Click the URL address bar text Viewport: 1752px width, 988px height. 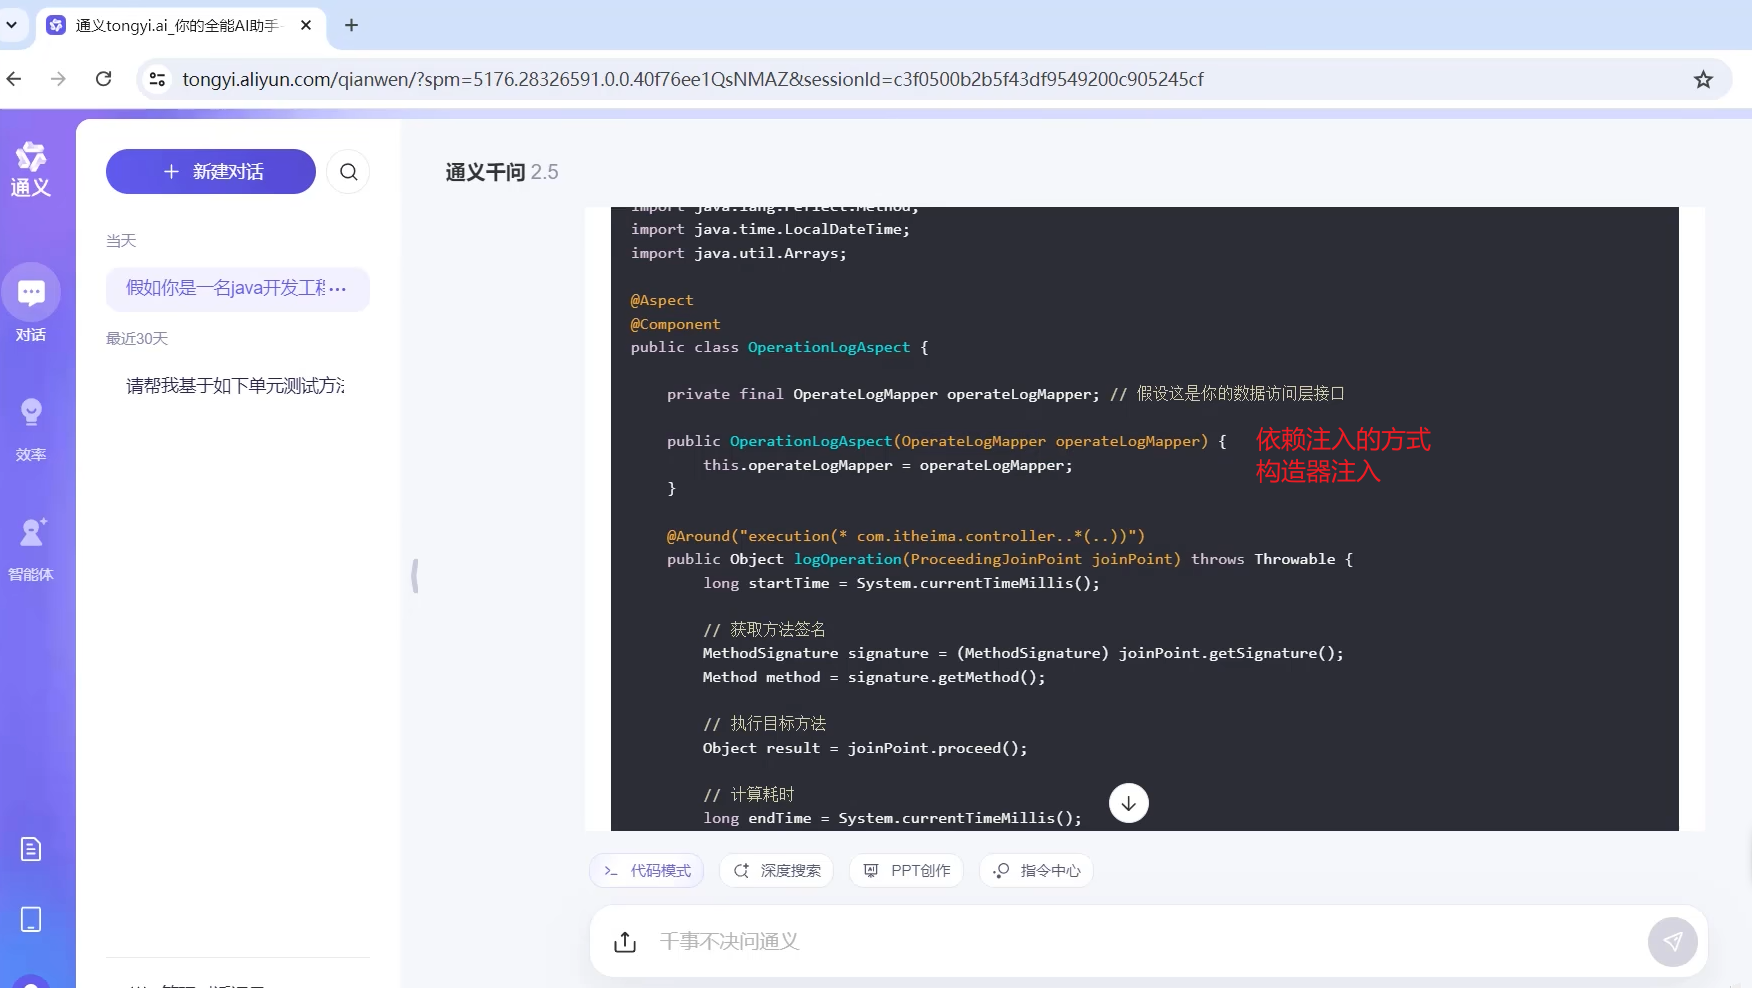(x=693, y=79)
